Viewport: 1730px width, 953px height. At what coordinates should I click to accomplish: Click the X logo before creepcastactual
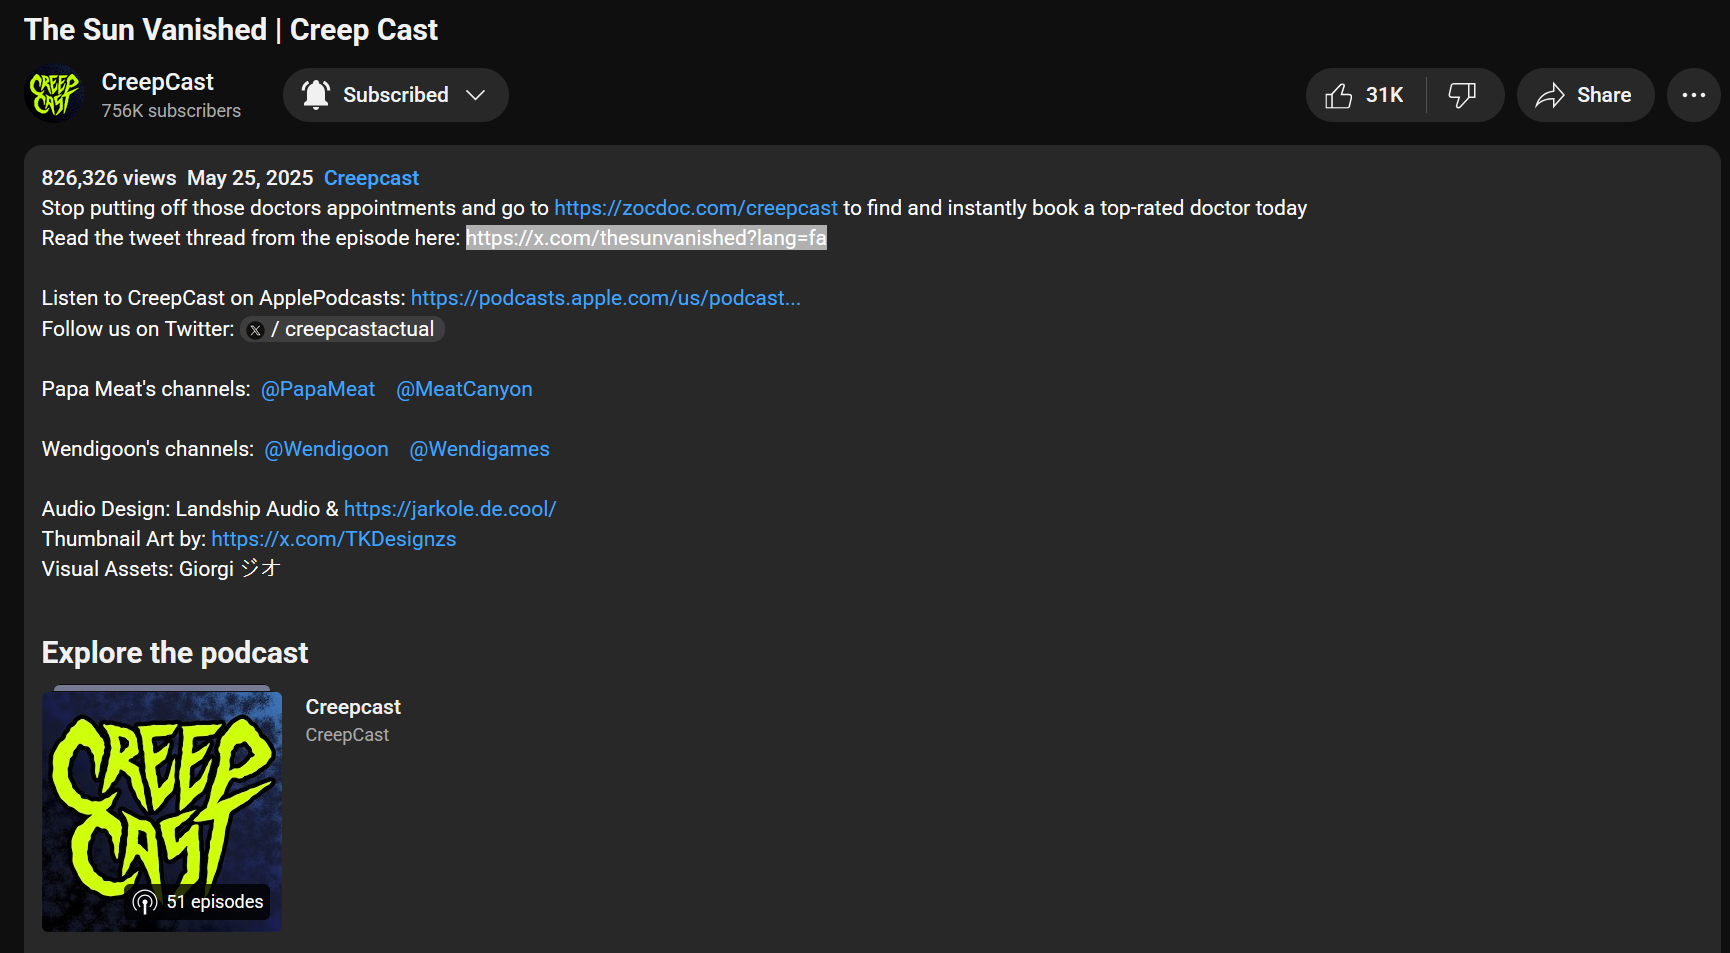(256, 330)
